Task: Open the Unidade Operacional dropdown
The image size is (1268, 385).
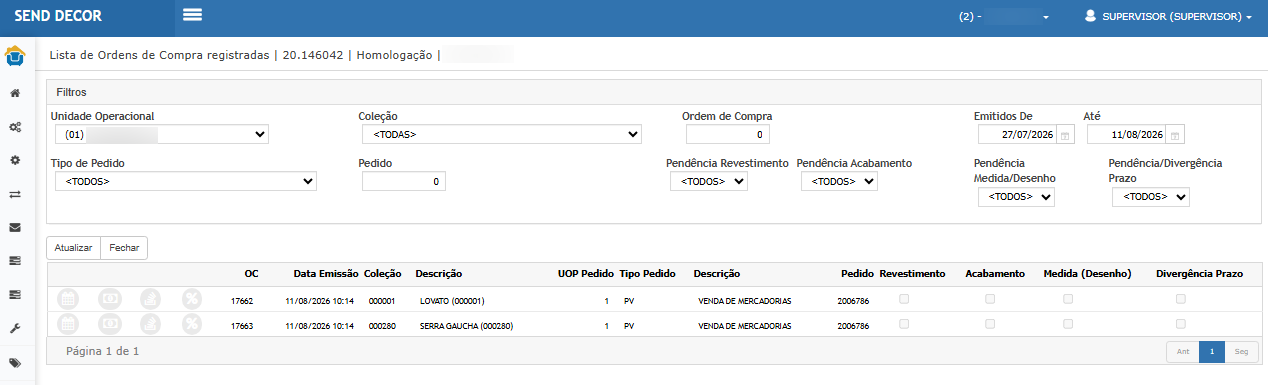Action: 162,134
